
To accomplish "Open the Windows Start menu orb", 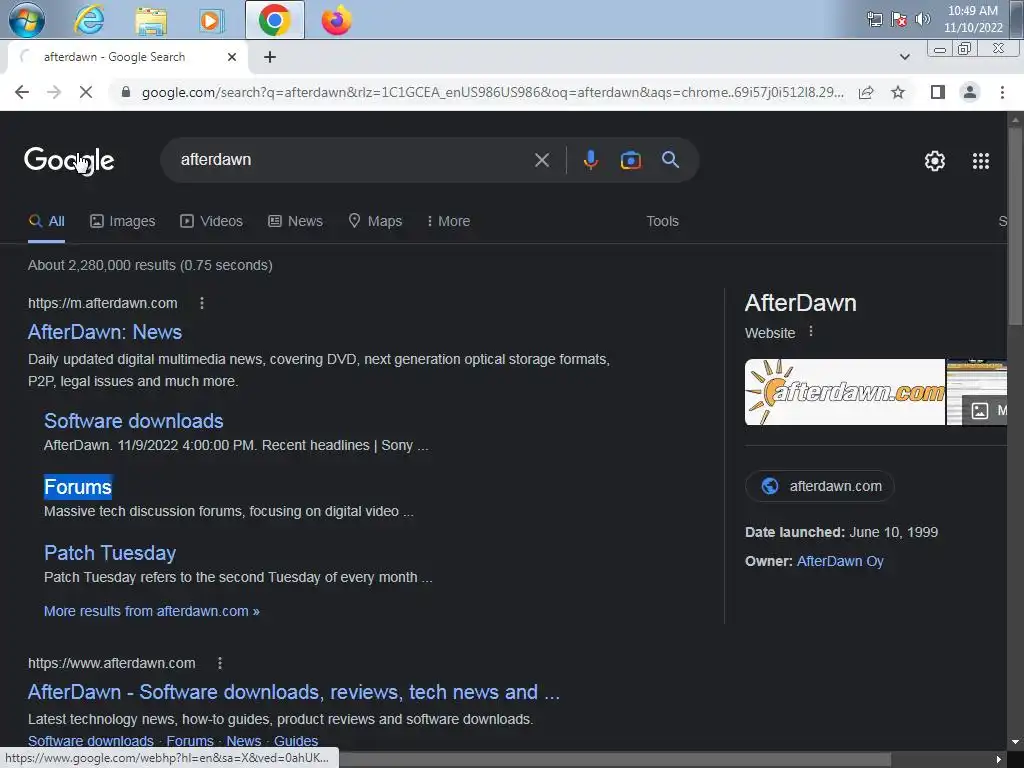I will click(x=26, y=20).
